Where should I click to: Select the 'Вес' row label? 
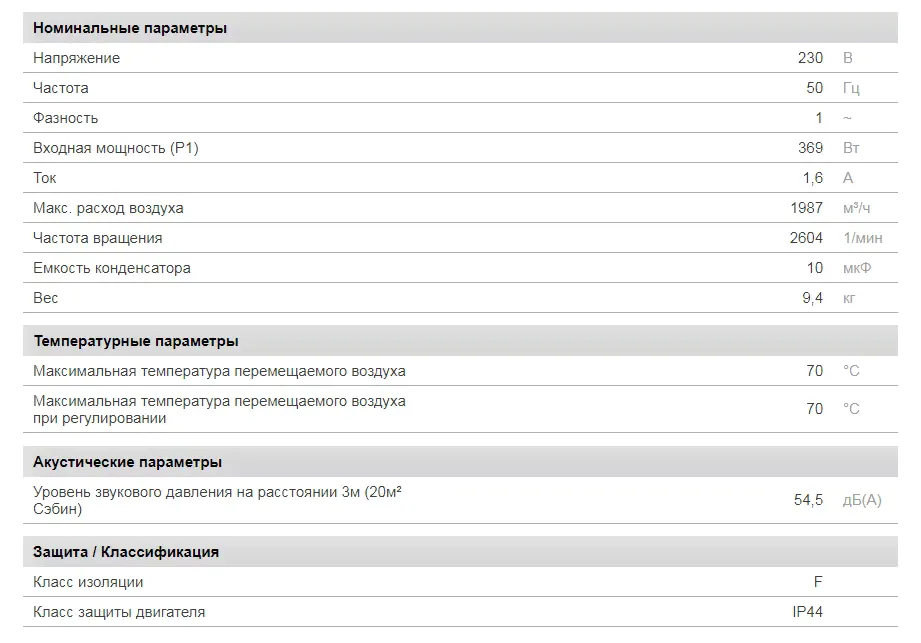[x=46, y=298]
